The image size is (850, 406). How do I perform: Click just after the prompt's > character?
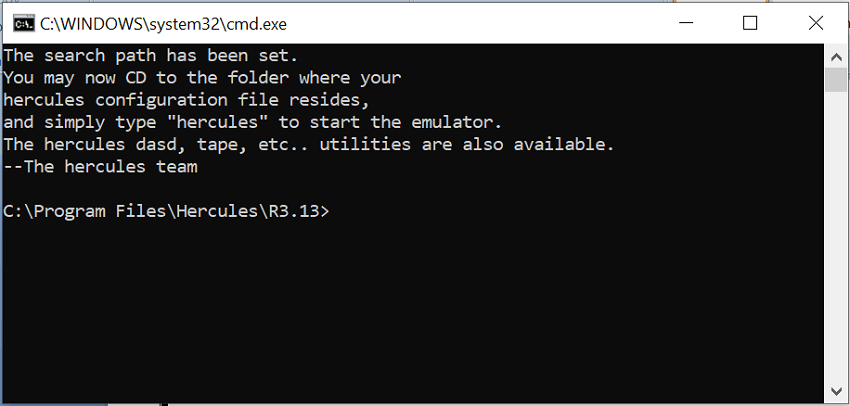pos(333,211)
